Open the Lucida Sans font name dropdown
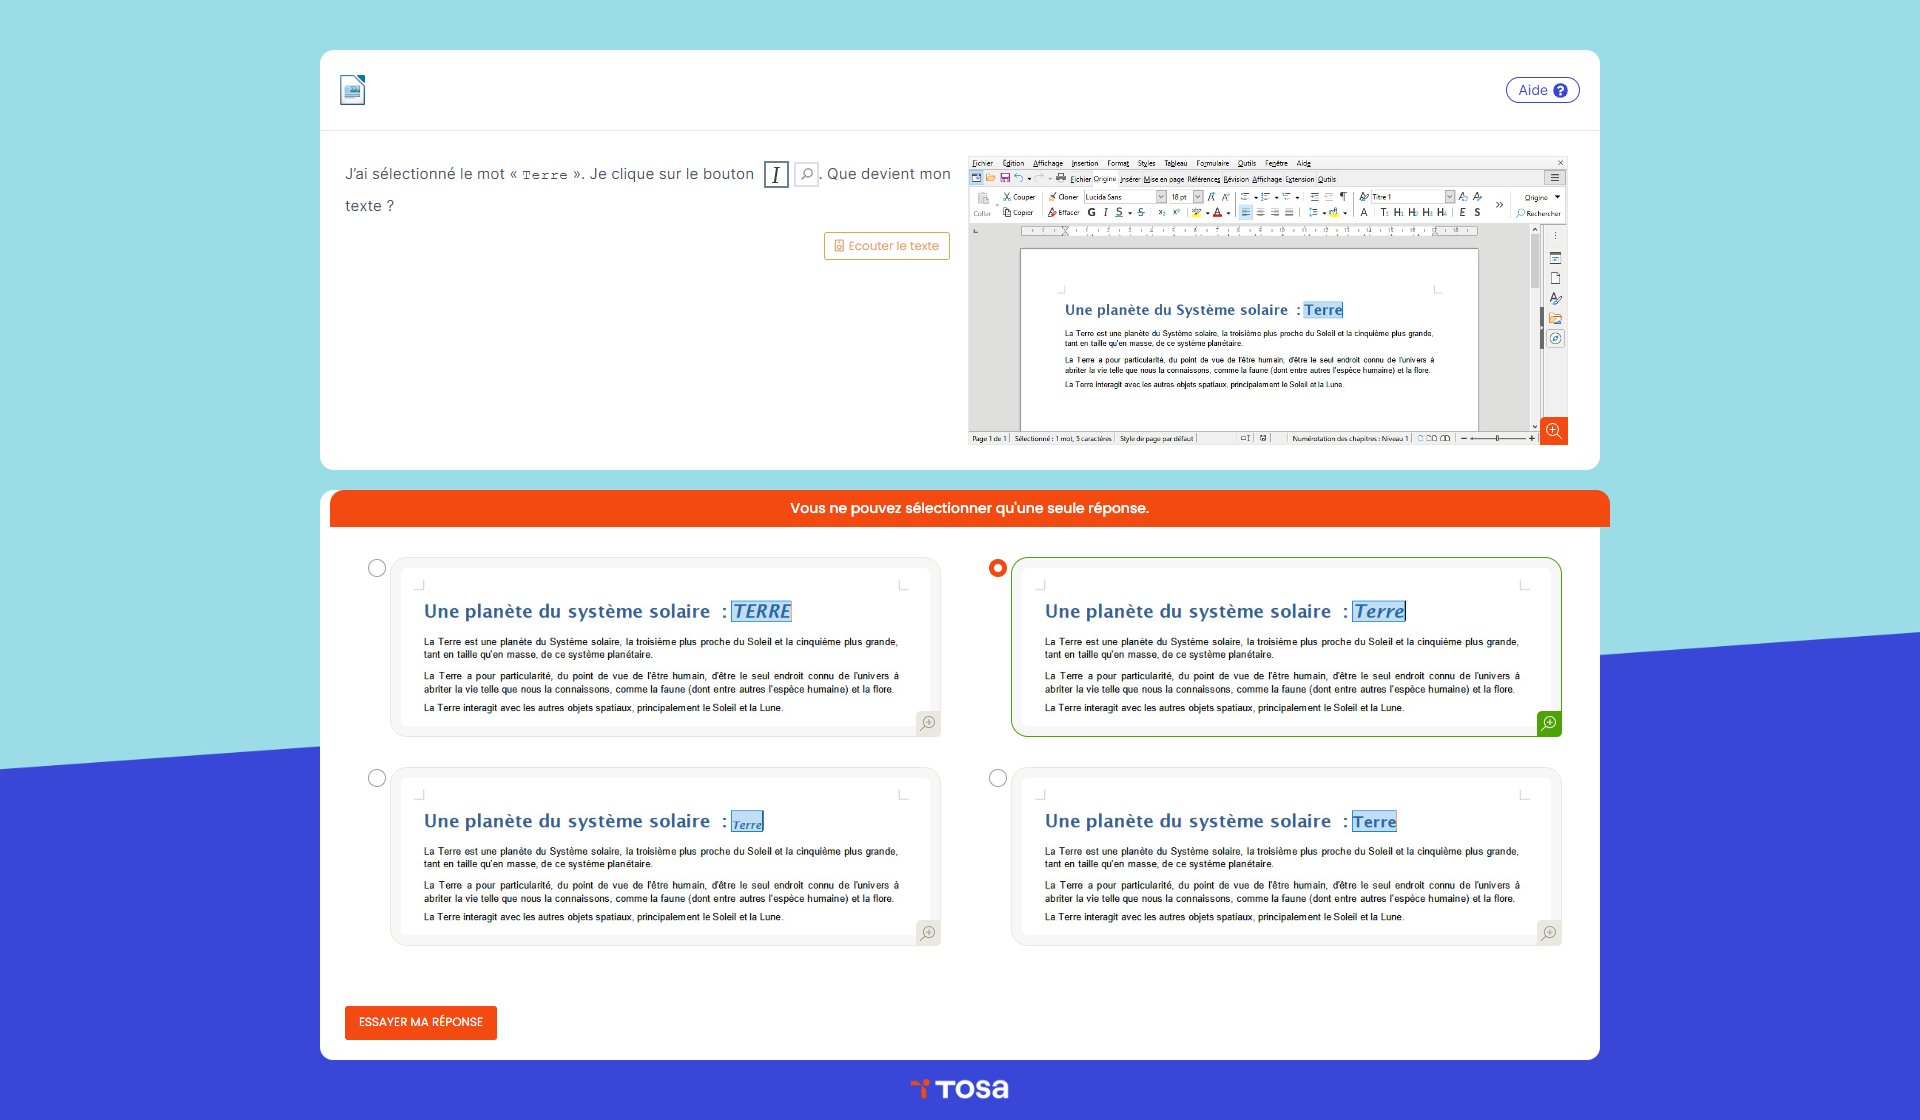Image resolution: width=1920 pixels, height=1120 pixels. point(1161,197)
